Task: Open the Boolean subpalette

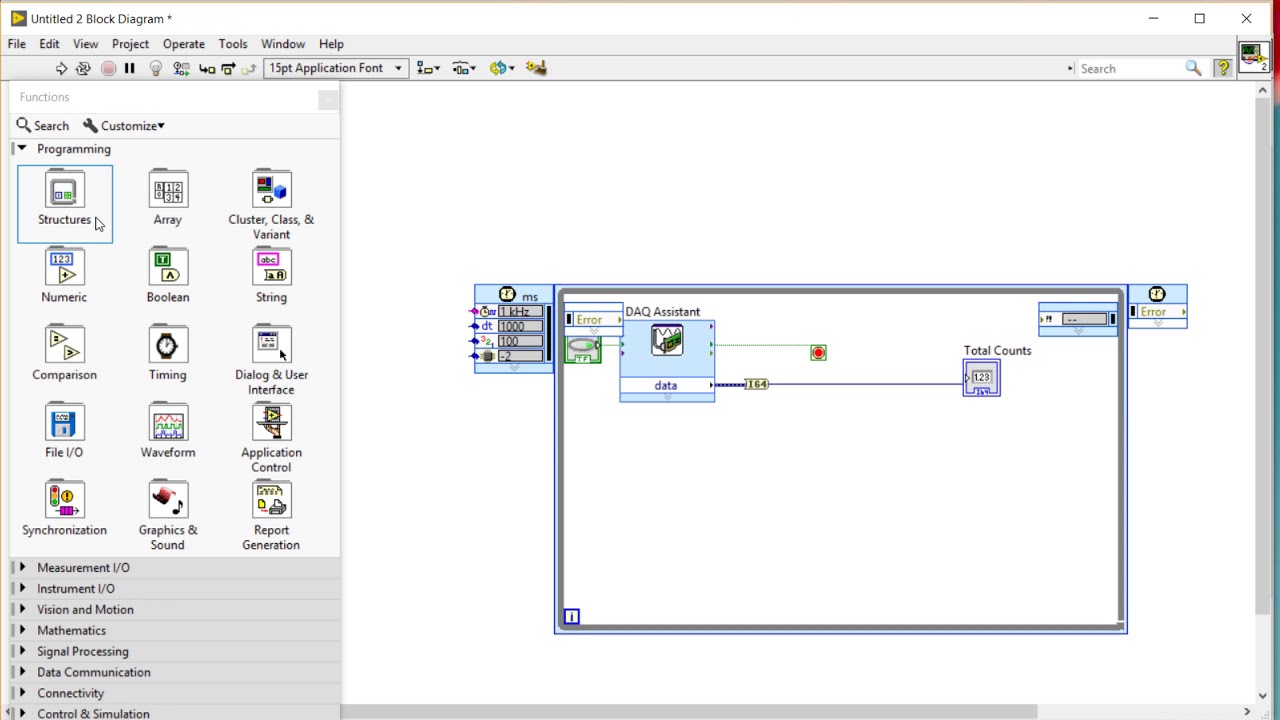Action: (168, 275)
